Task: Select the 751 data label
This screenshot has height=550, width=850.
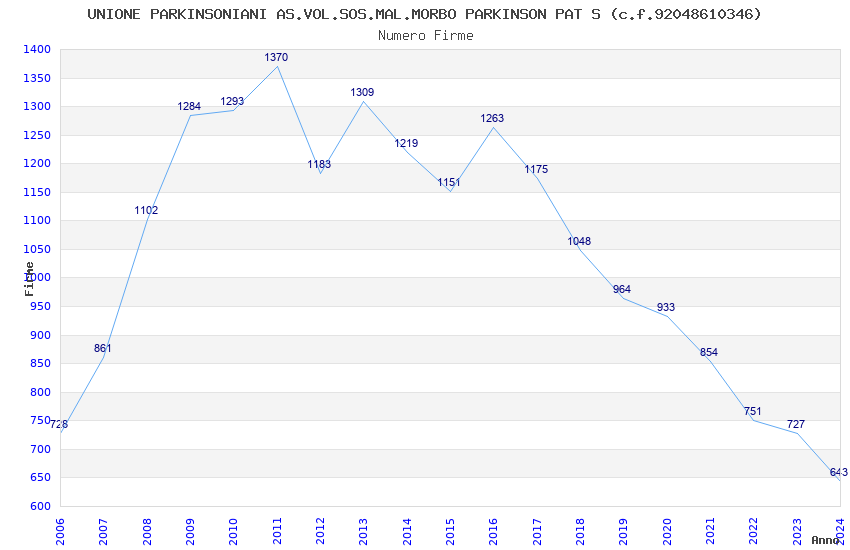Action: point(752,411)
